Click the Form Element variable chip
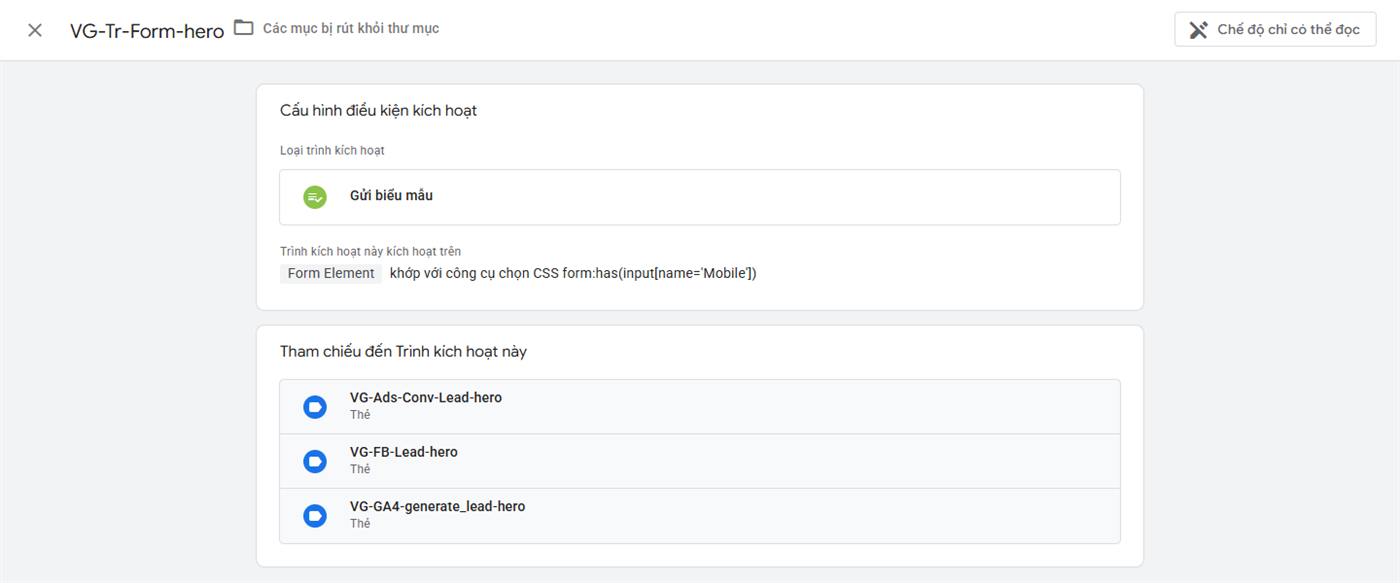This screenshot has height=583, width=1400. click(331, 273)
